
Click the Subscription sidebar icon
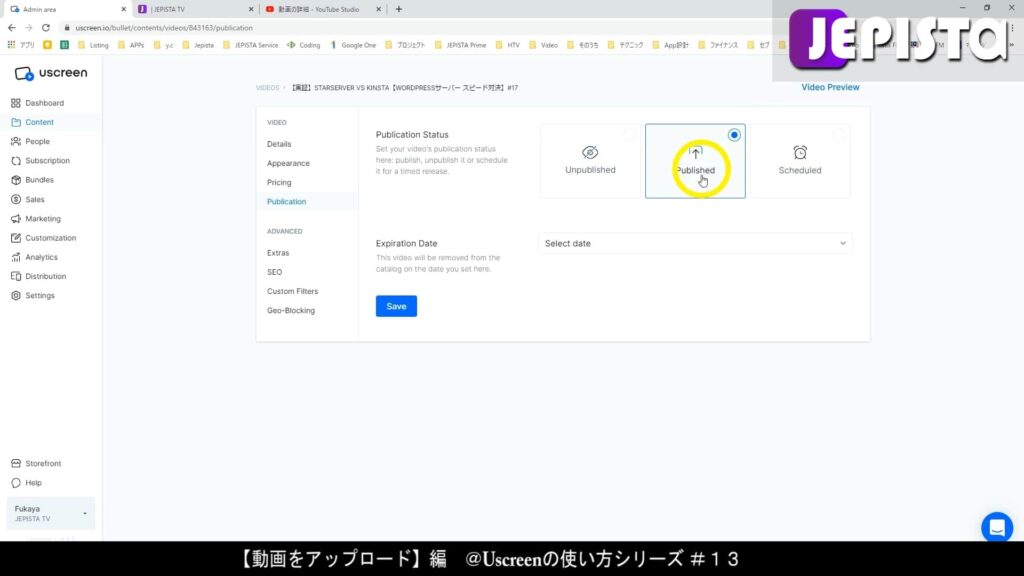(16, 161)
